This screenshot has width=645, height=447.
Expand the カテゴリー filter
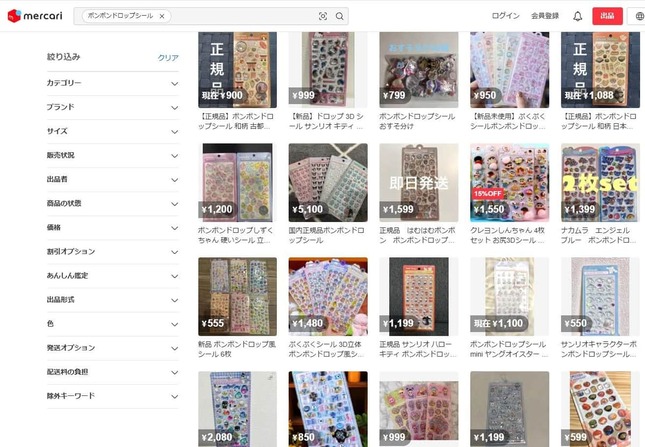tap(112, 83)
